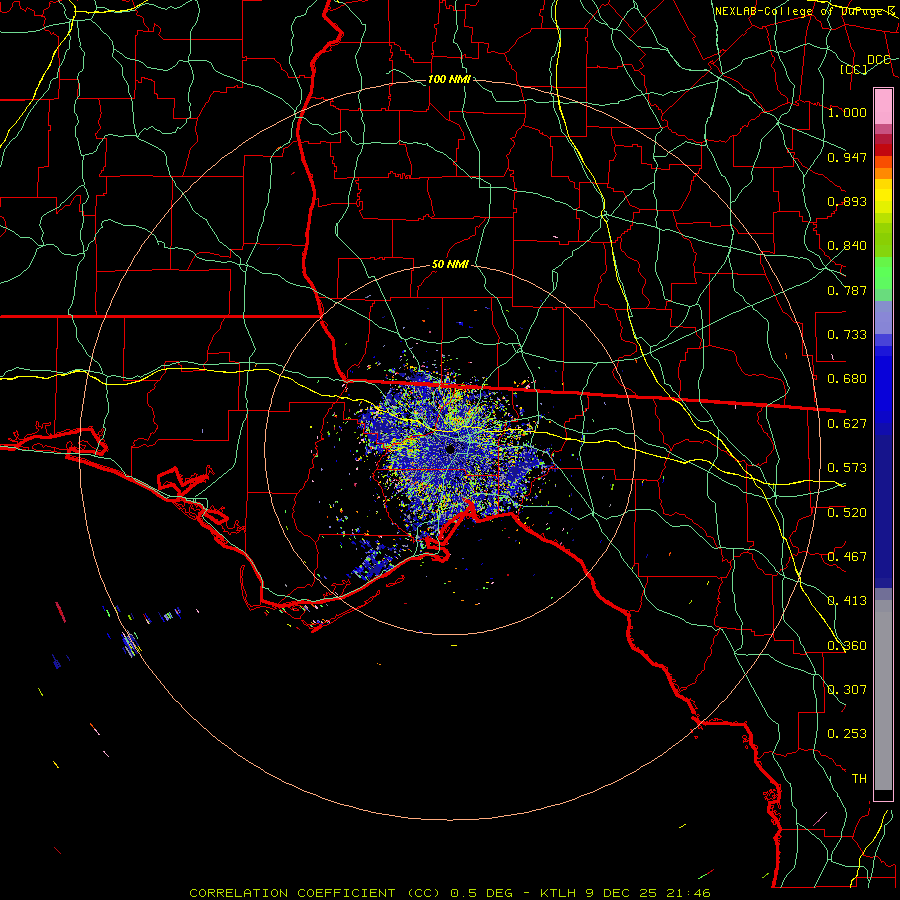Click the Correlation Coefficient KTLH caption text
900x900 pixels.
[450, 893]
